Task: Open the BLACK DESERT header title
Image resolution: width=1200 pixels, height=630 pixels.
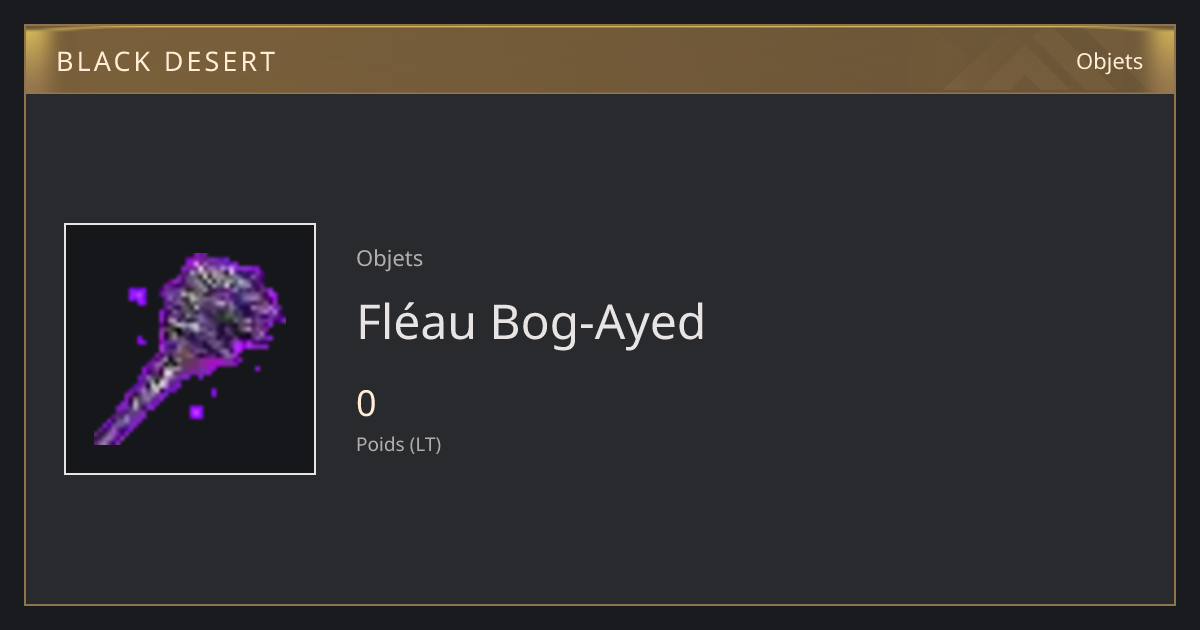Action: 166,62
